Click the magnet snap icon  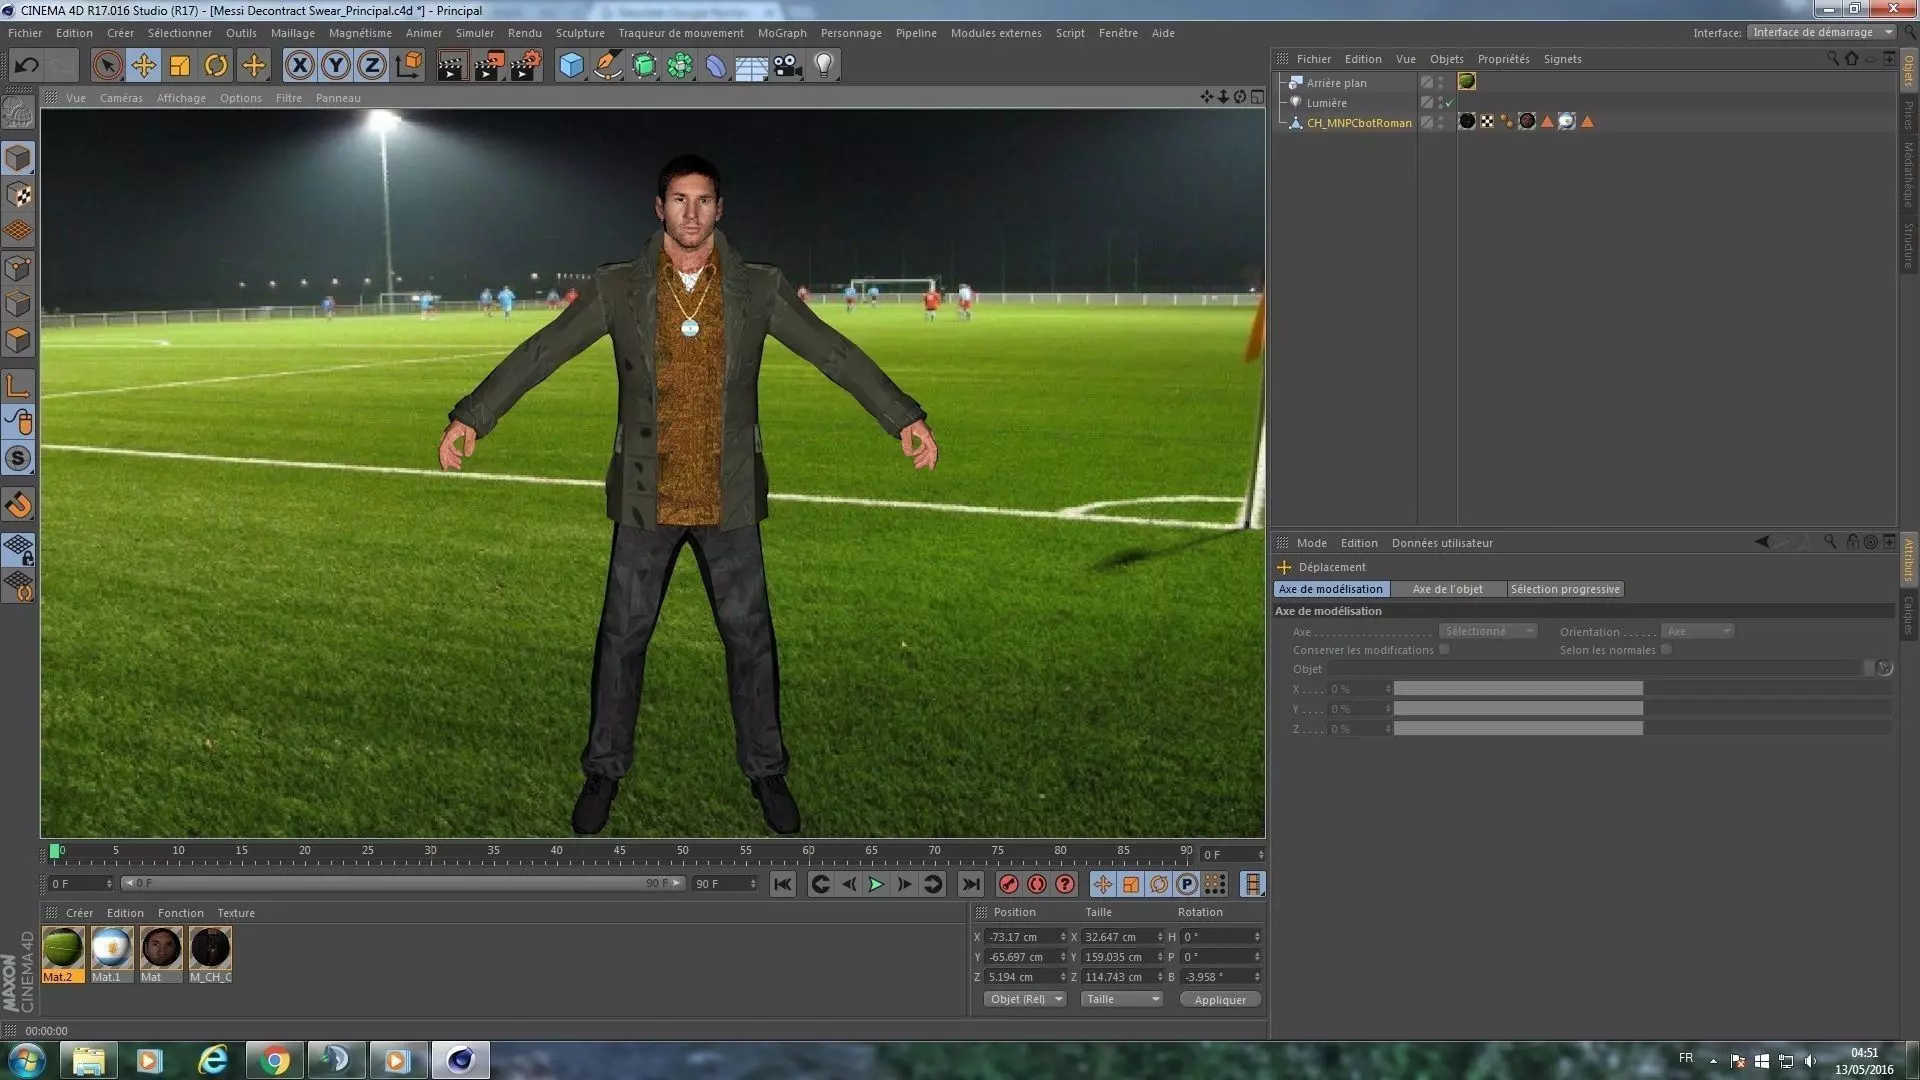[18, 505]
